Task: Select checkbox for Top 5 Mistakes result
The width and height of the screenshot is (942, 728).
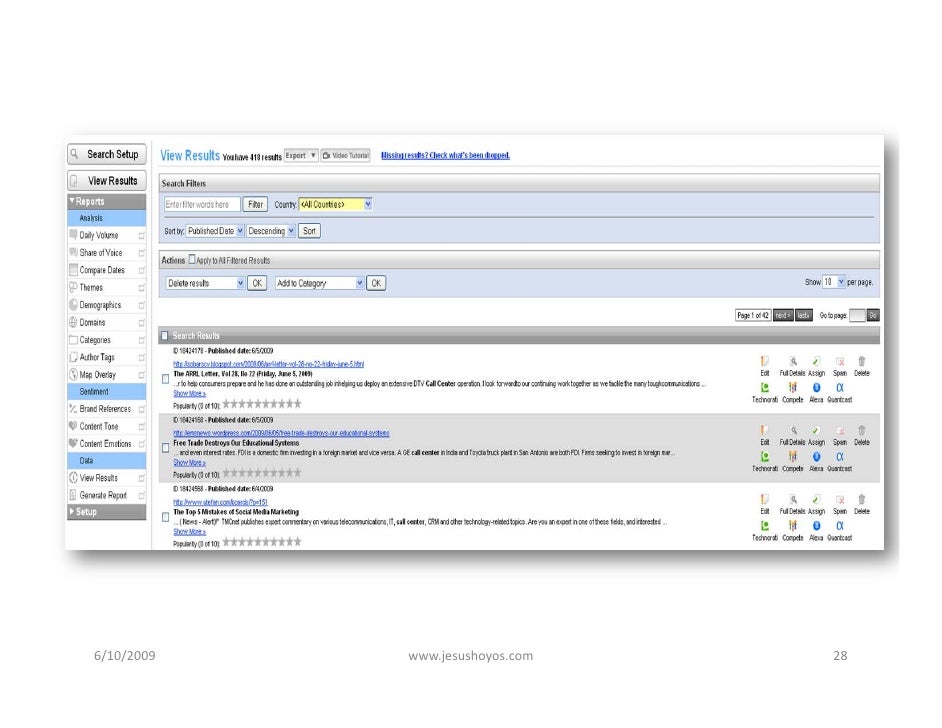Action: point(165,517)
